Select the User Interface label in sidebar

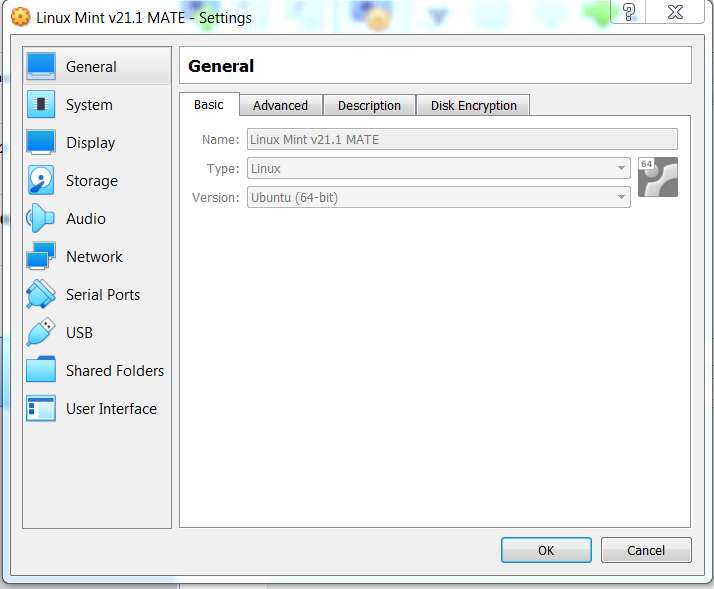click(x=111, y=409)
